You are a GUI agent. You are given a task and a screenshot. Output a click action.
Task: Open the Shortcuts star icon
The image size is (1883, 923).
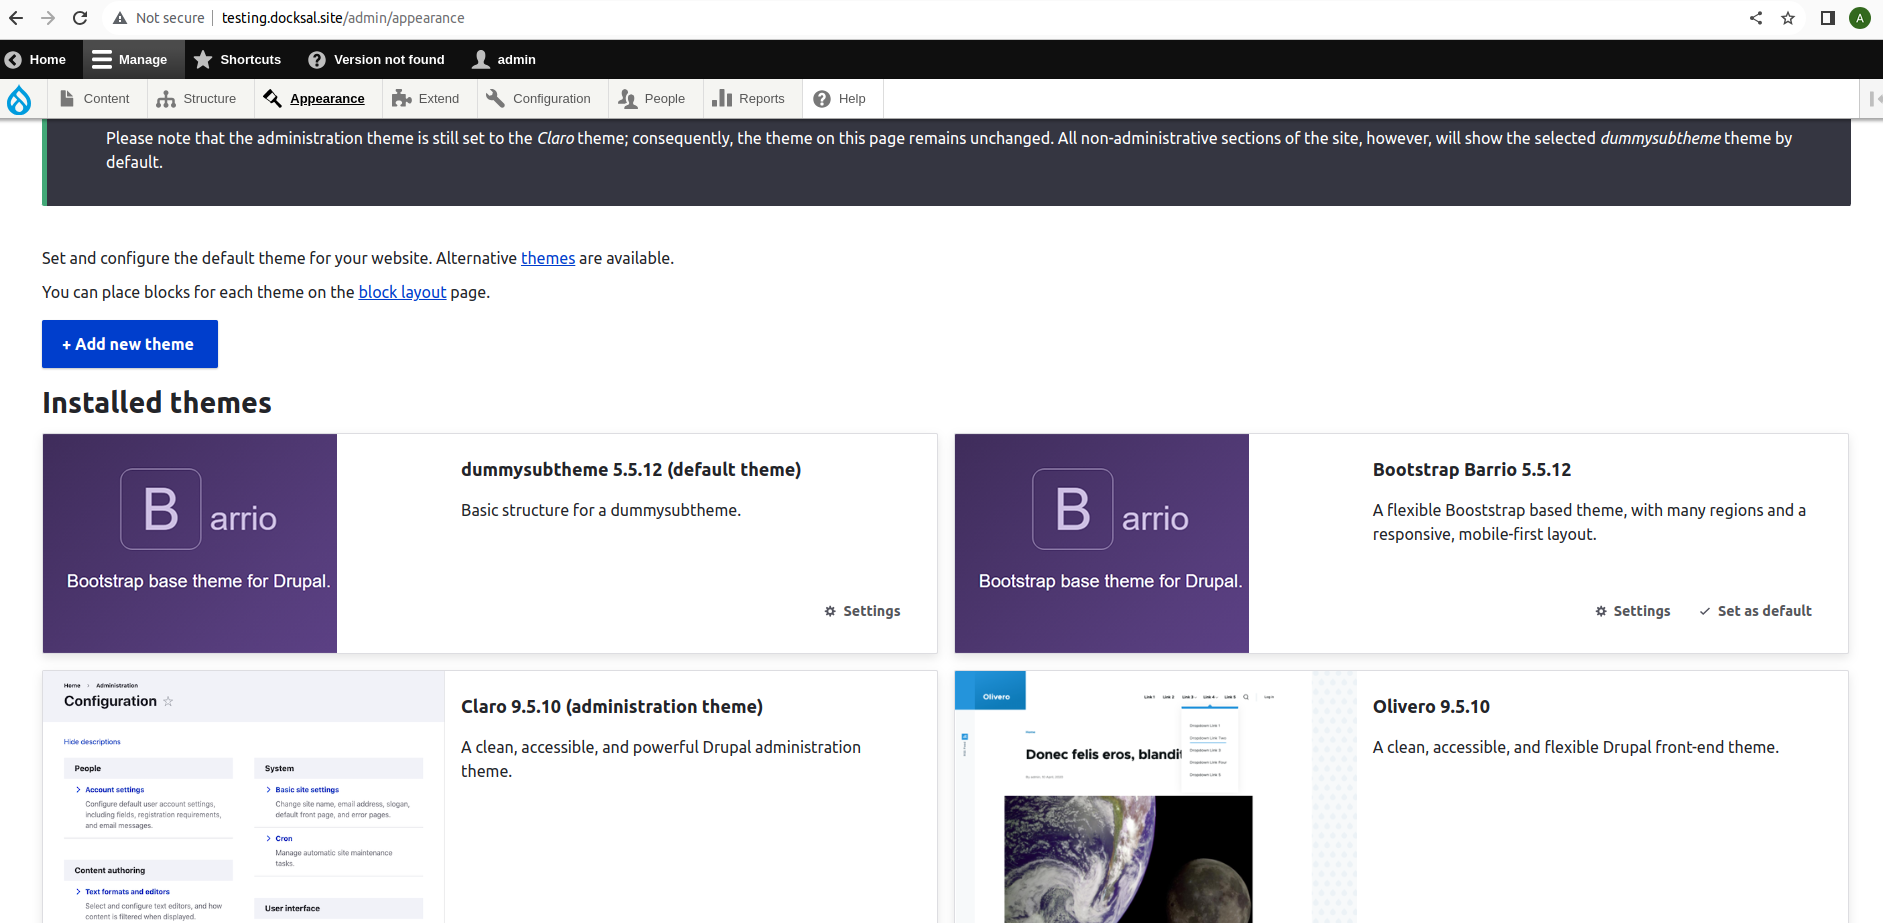[203, 59]
